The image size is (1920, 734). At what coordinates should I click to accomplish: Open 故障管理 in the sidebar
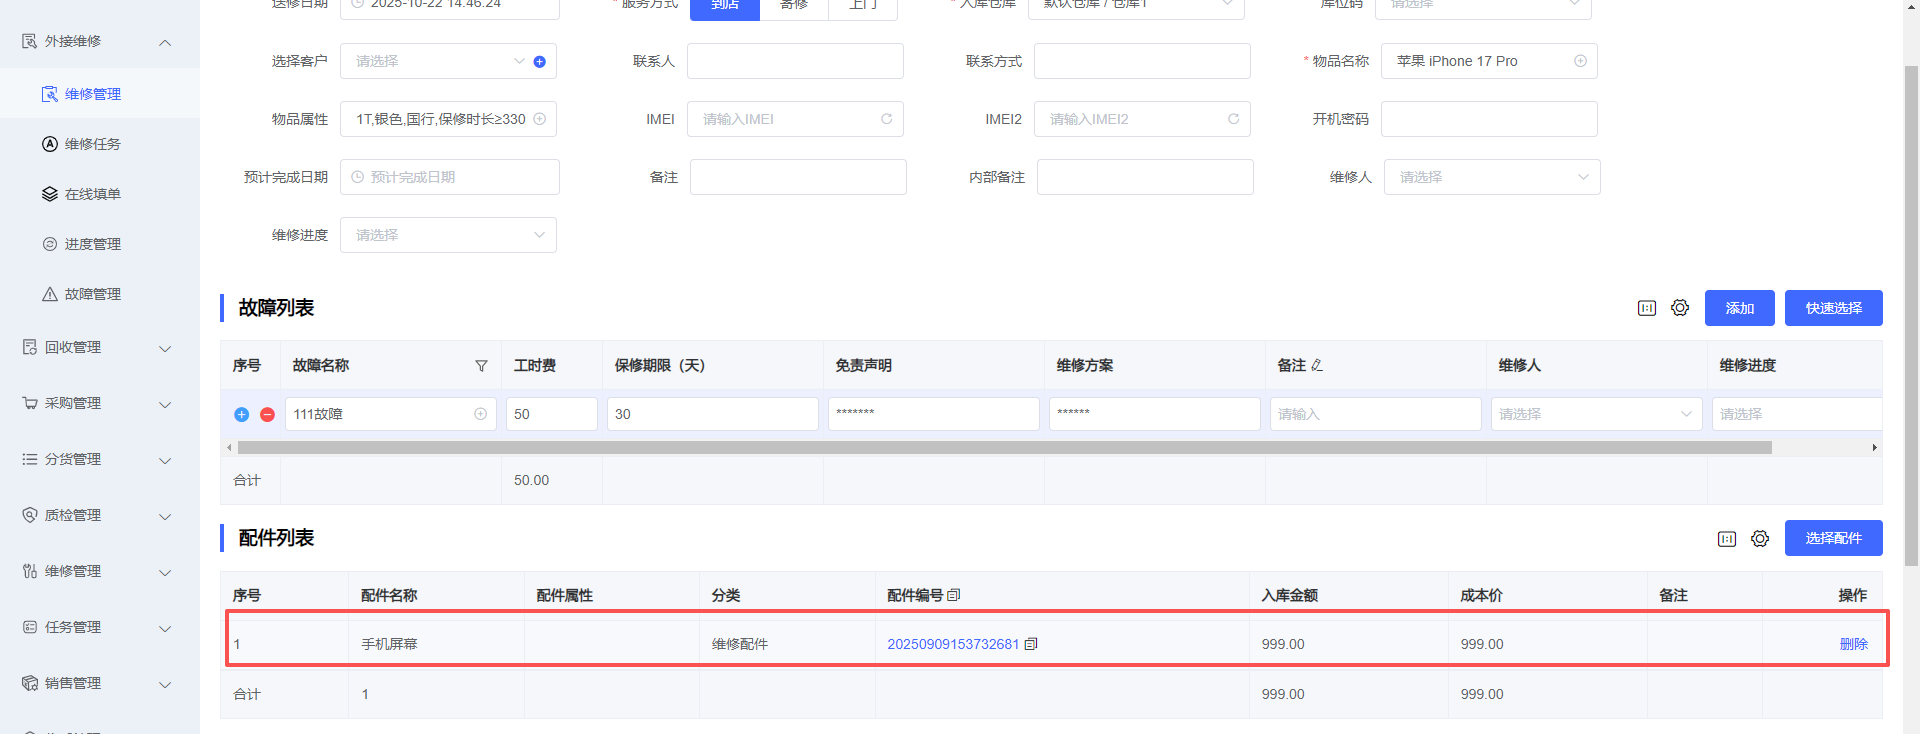pos(92,294)
